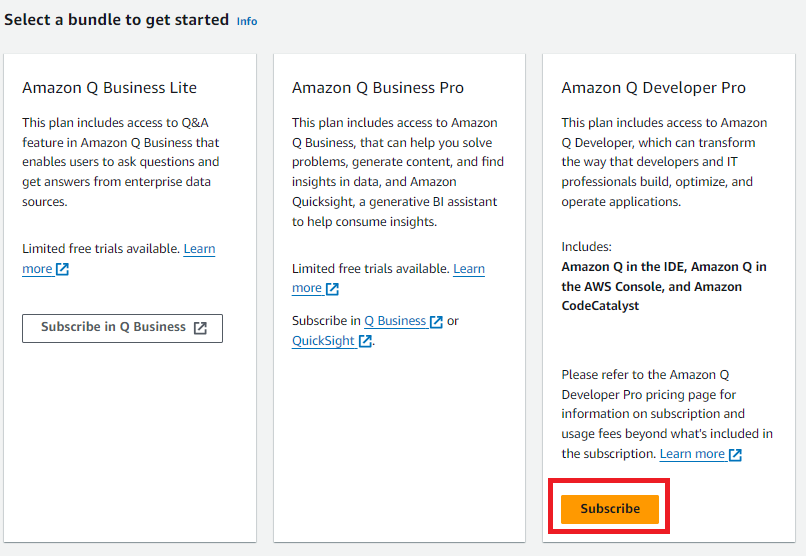
Task: Click external-link icon after Business Lite Learn more
Action: click(x=63, y=269)
